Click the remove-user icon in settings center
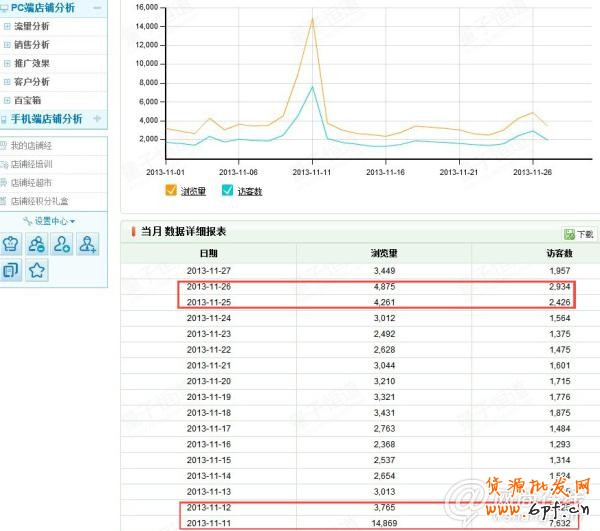The width and height of the screenshot is (600, 531). tap(37, 243)
